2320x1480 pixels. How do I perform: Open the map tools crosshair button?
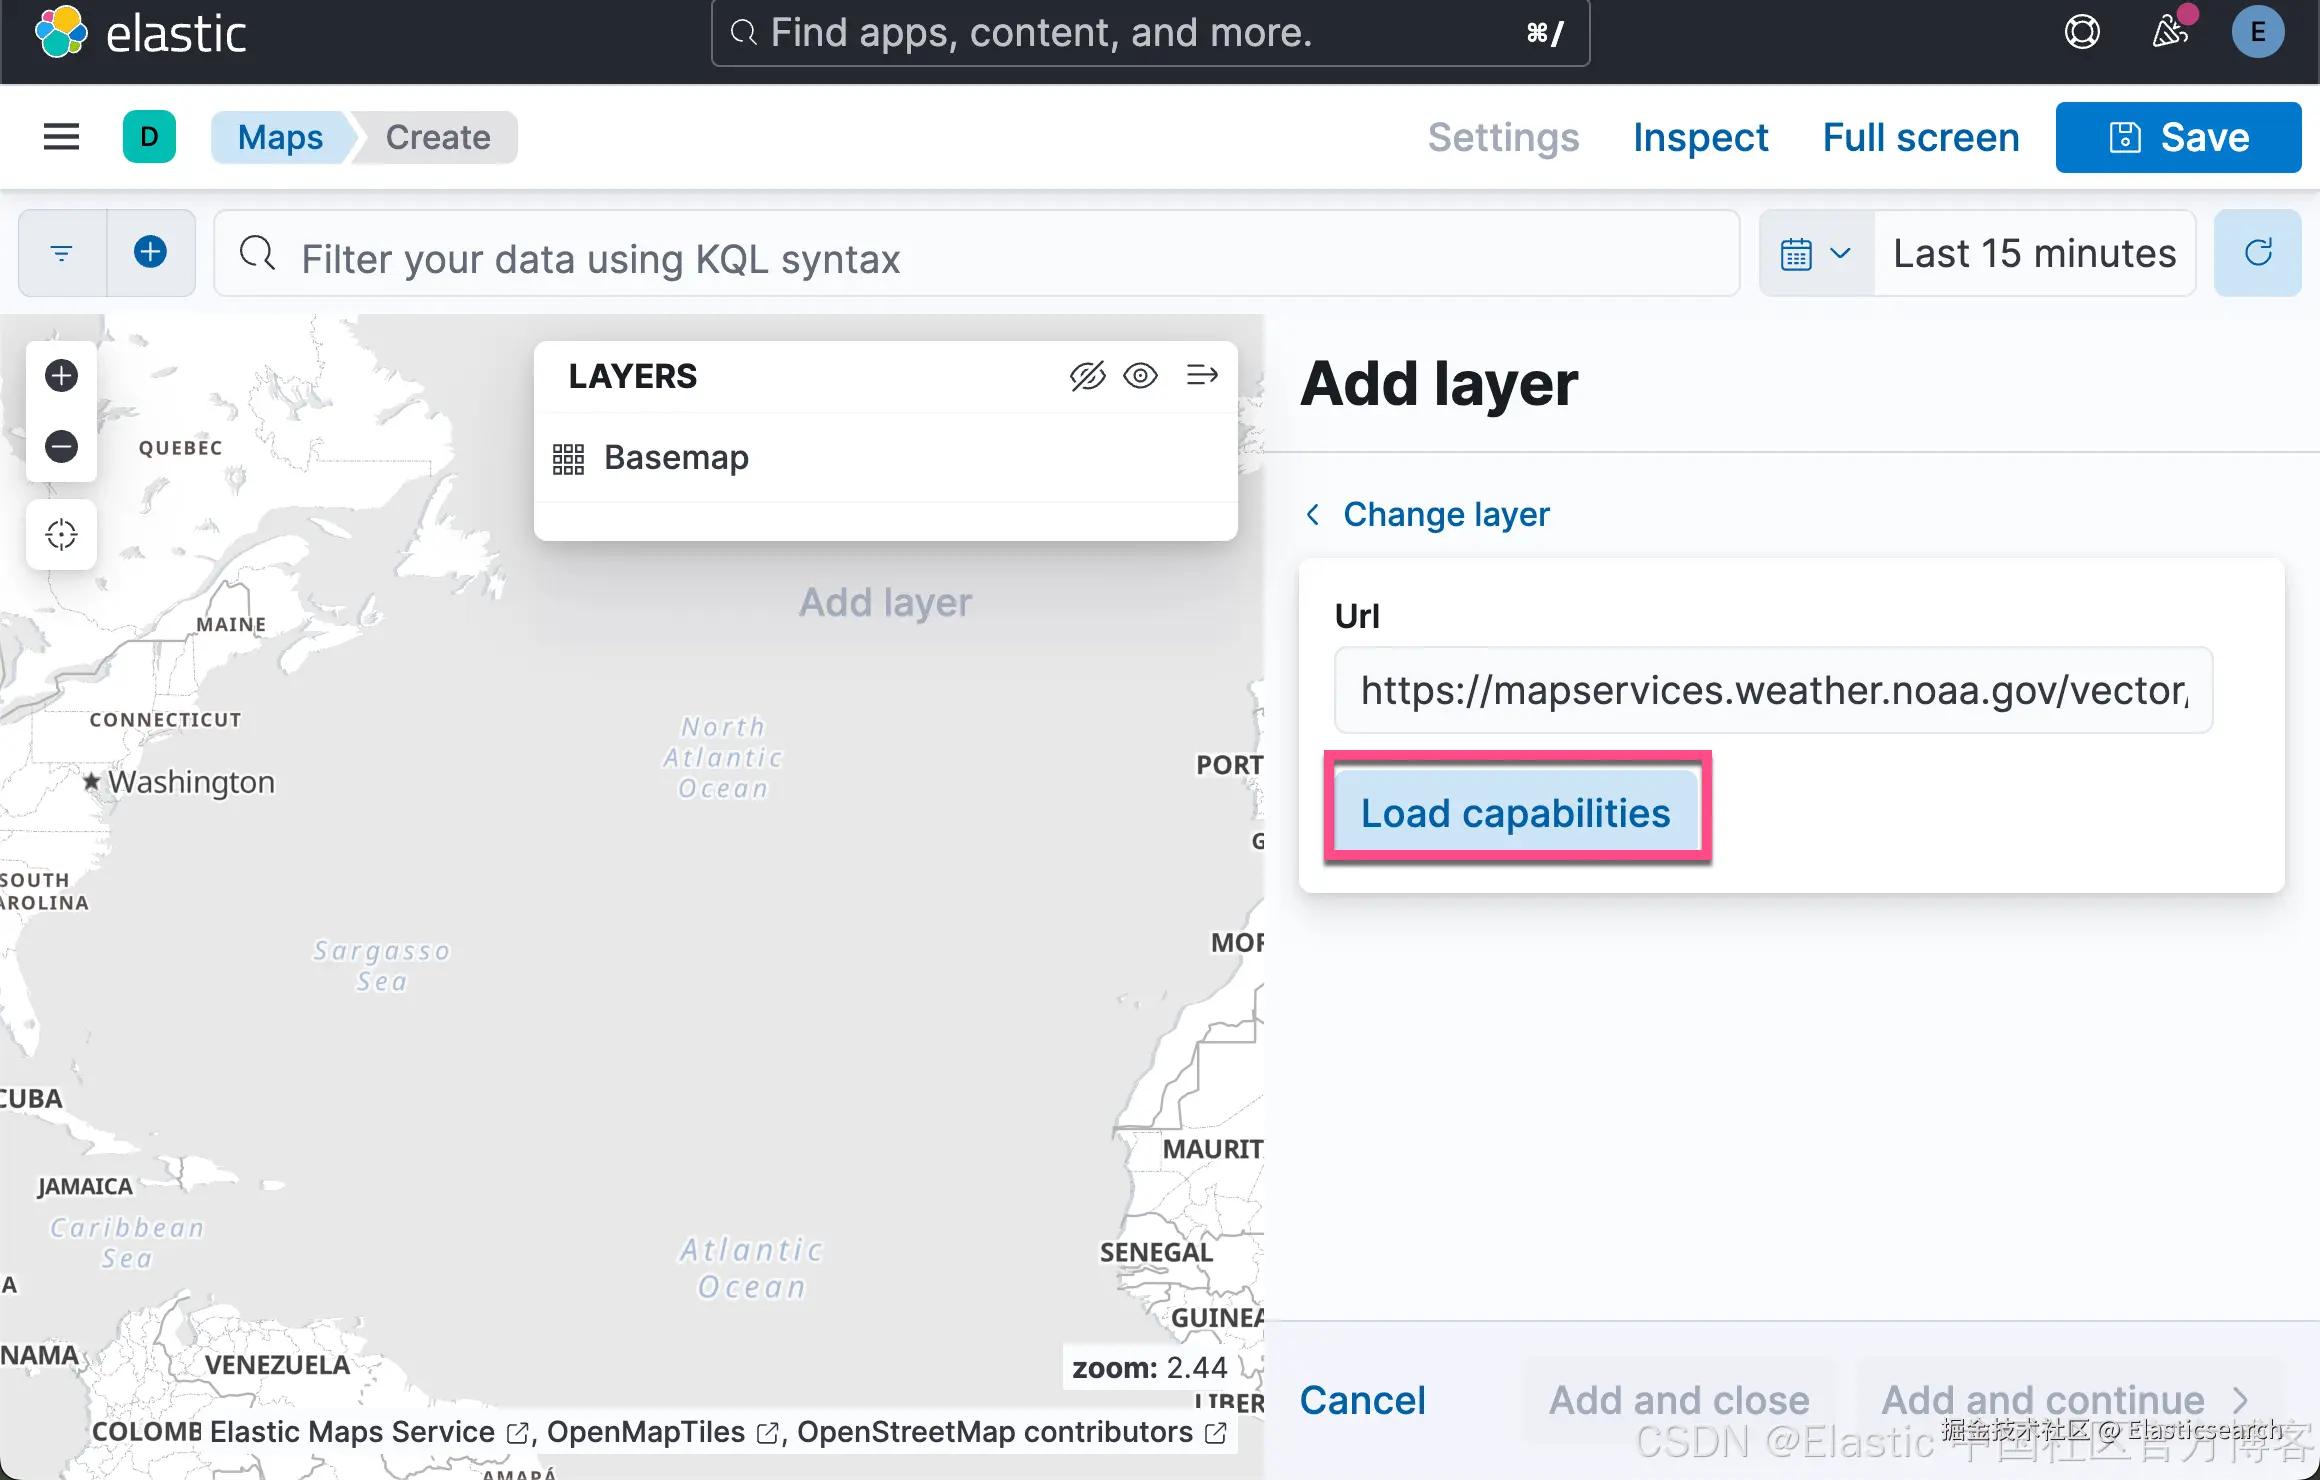click(62, 534)
